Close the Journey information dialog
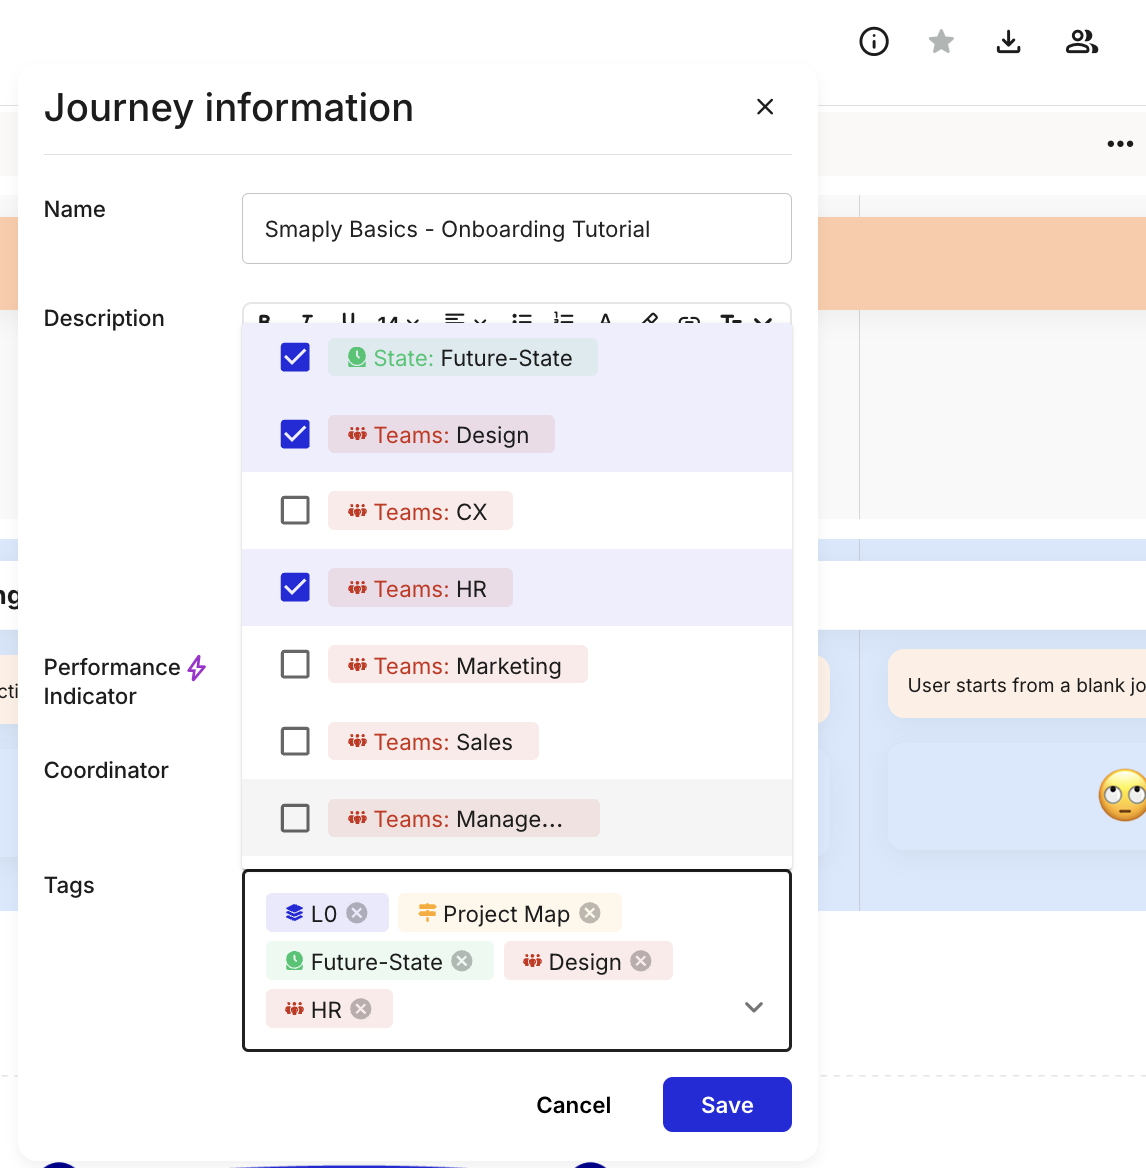 [x=765, y=107]
